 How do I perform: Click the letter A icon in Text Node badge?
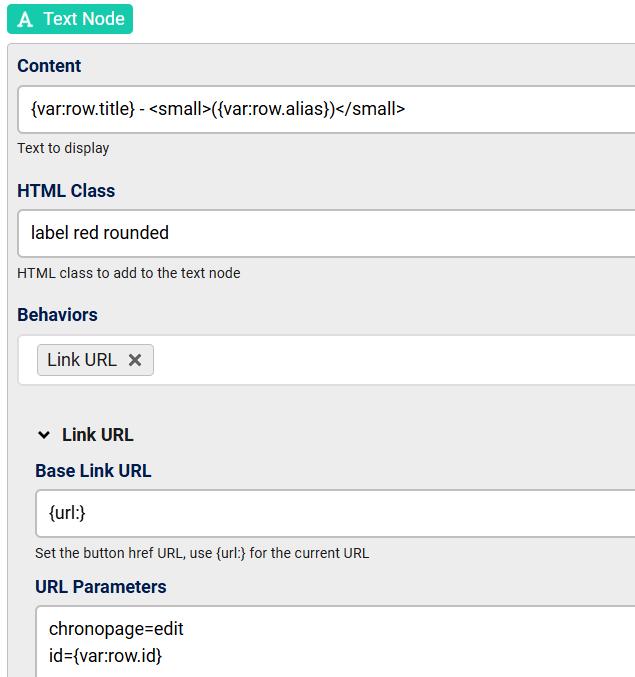point(25,19)
